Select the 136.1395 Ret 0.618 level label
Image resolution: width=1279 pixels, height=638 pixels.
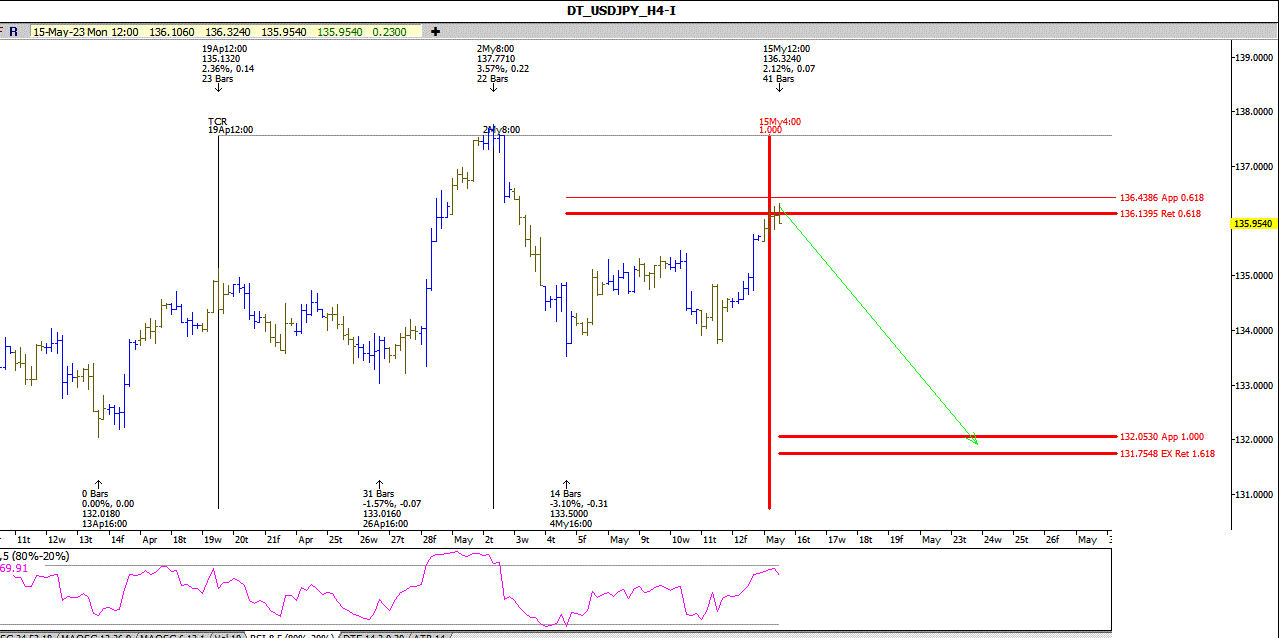(x=1160, y=214)
